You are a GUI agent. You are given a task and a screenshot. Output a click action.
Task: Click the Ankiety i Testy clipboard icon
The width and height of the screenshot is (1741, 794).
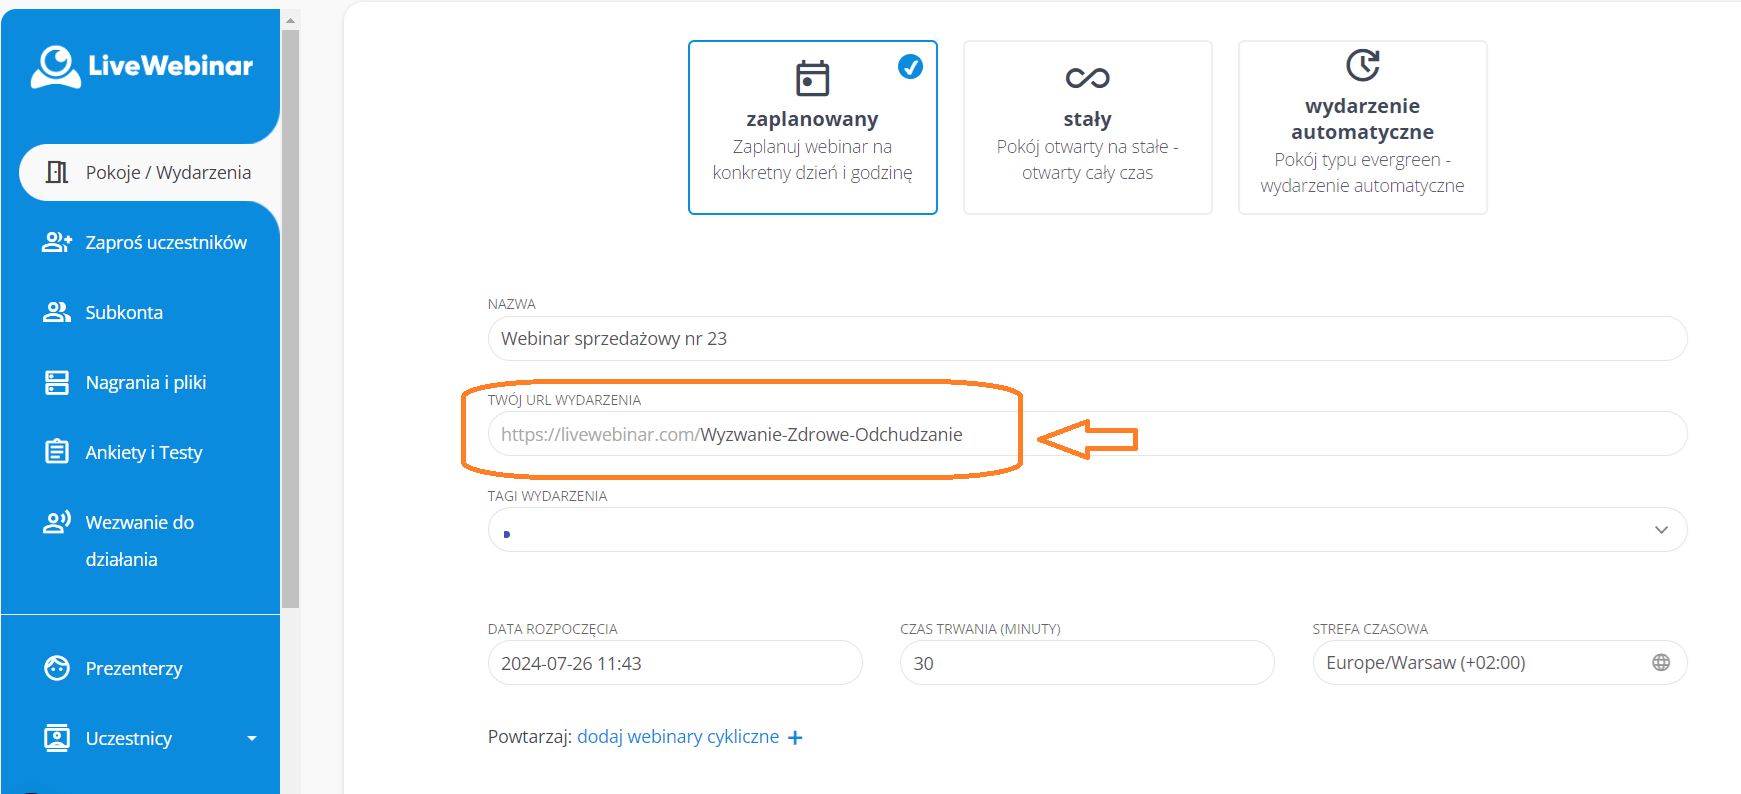tap(57, 452)
